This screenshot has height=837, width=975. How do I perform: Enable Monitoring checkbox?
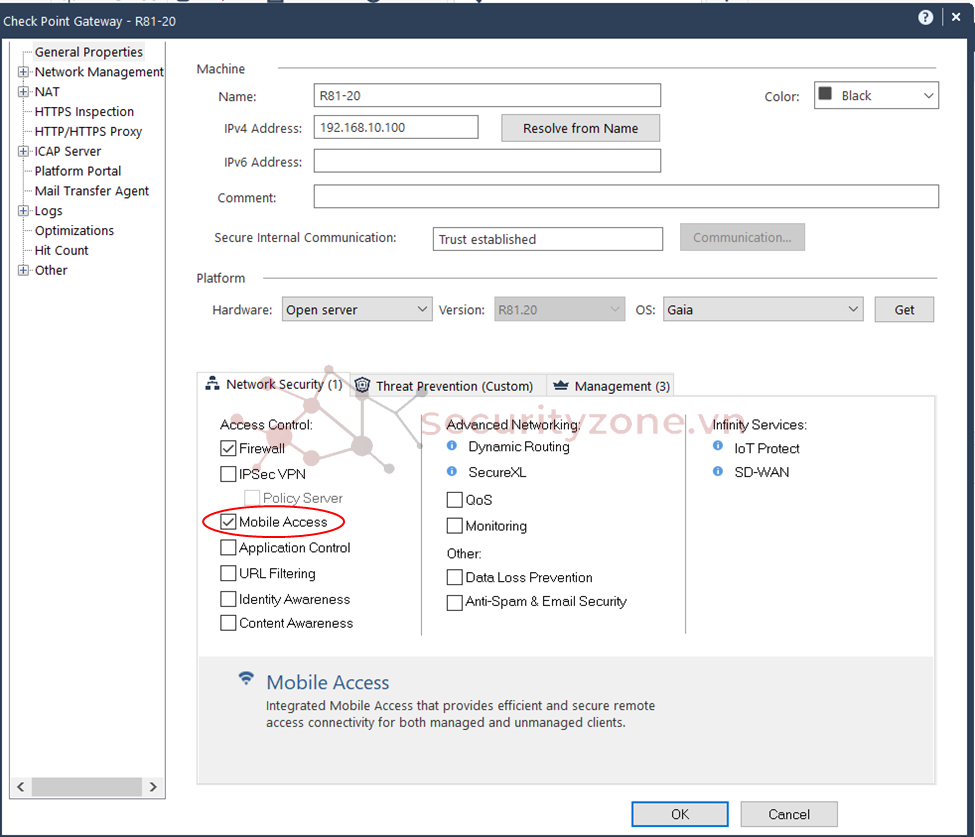(455, 526)
